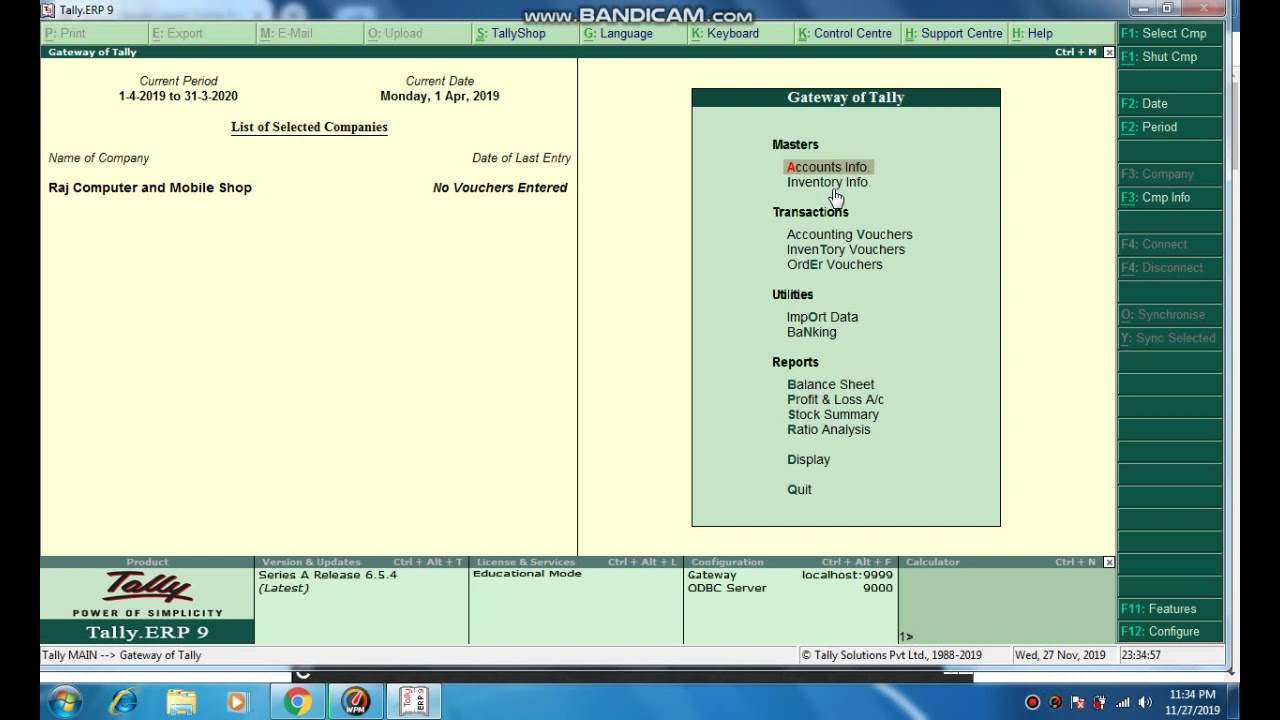Click the License & Services panel header
The width and height of the screenshot is (1280, 720).
[576, 562]
